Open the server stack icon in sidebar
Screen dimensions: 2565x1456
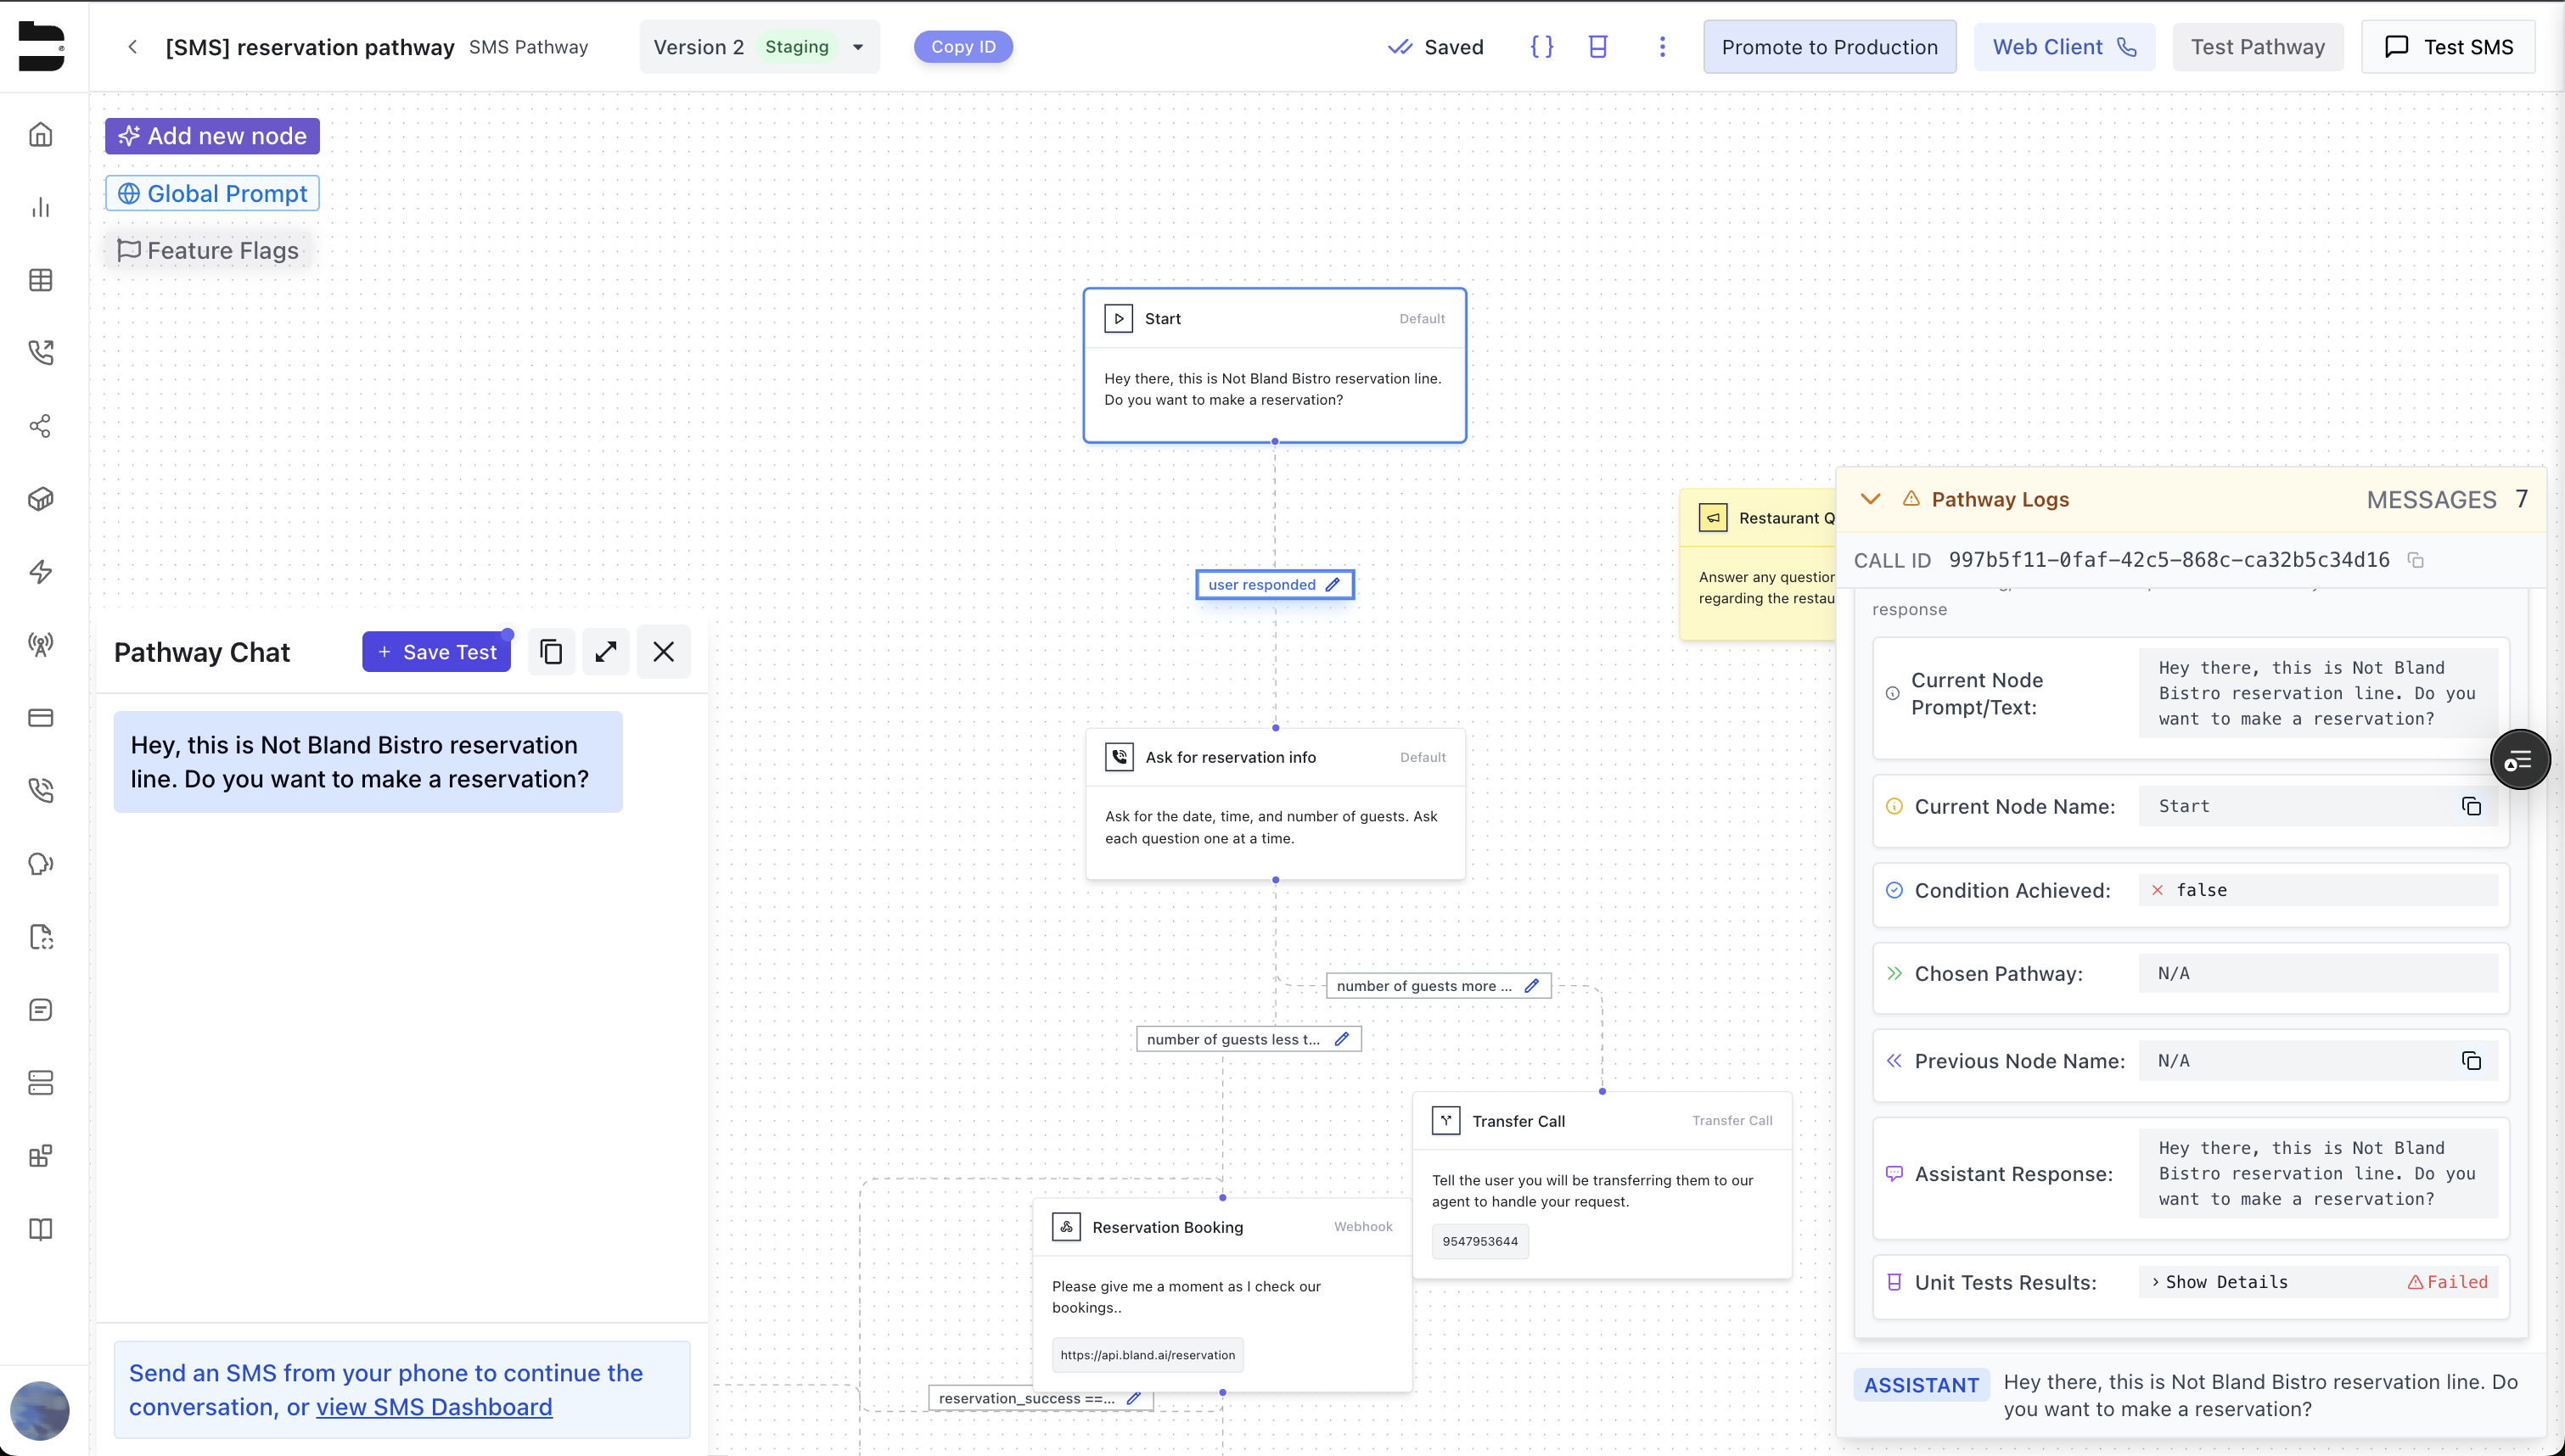point(40,1082)
